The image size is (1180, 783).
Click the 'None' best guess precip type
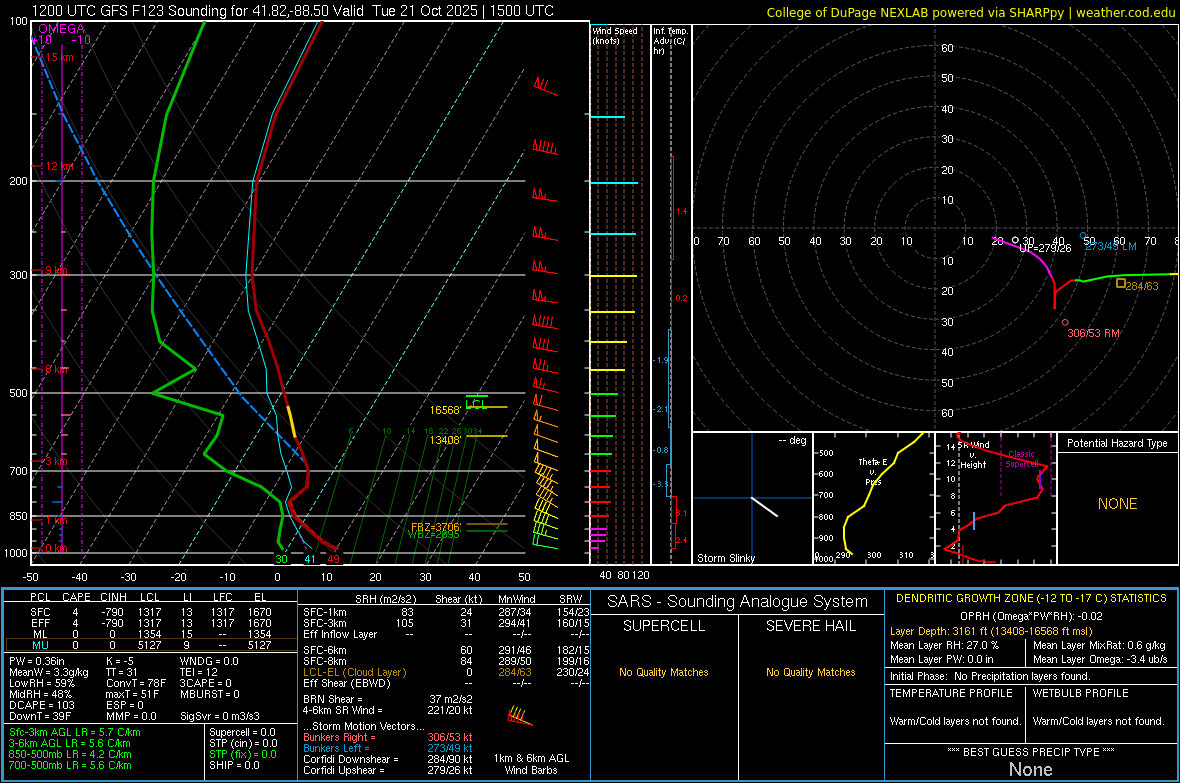point(1030,769)
